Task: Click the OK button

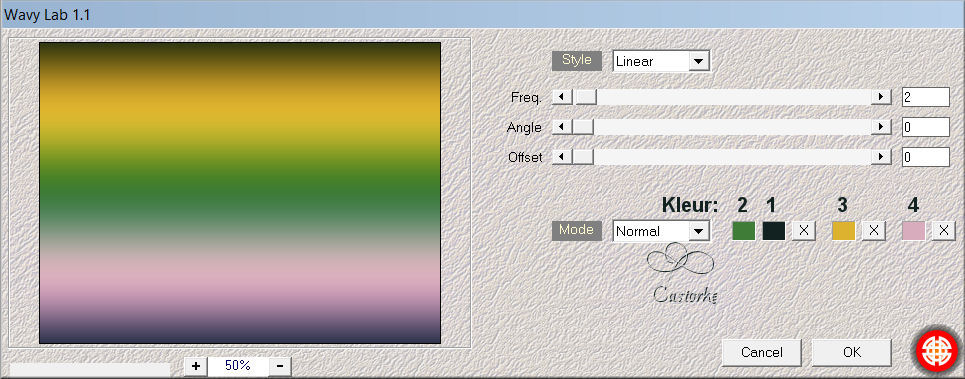Action: coord(852,353)
